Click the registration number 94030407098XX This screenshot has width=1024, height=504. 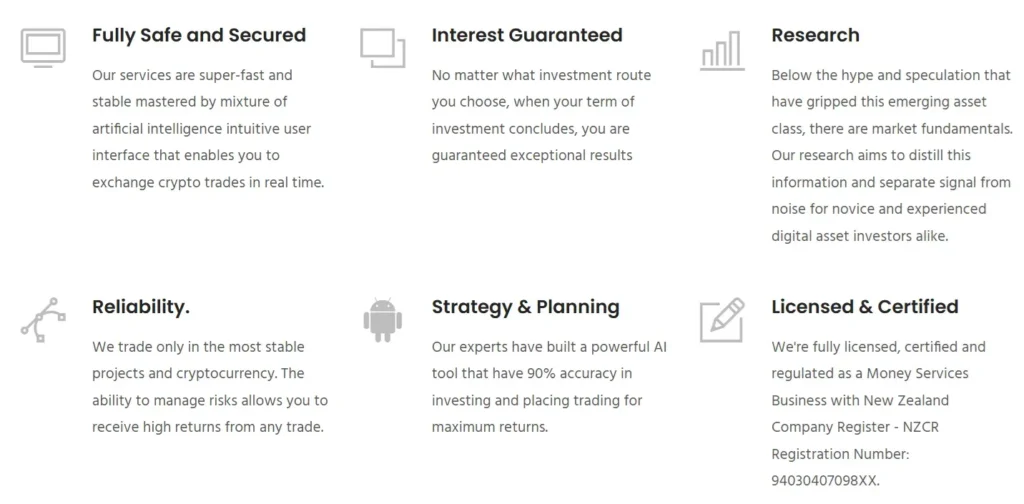(825, 481)
